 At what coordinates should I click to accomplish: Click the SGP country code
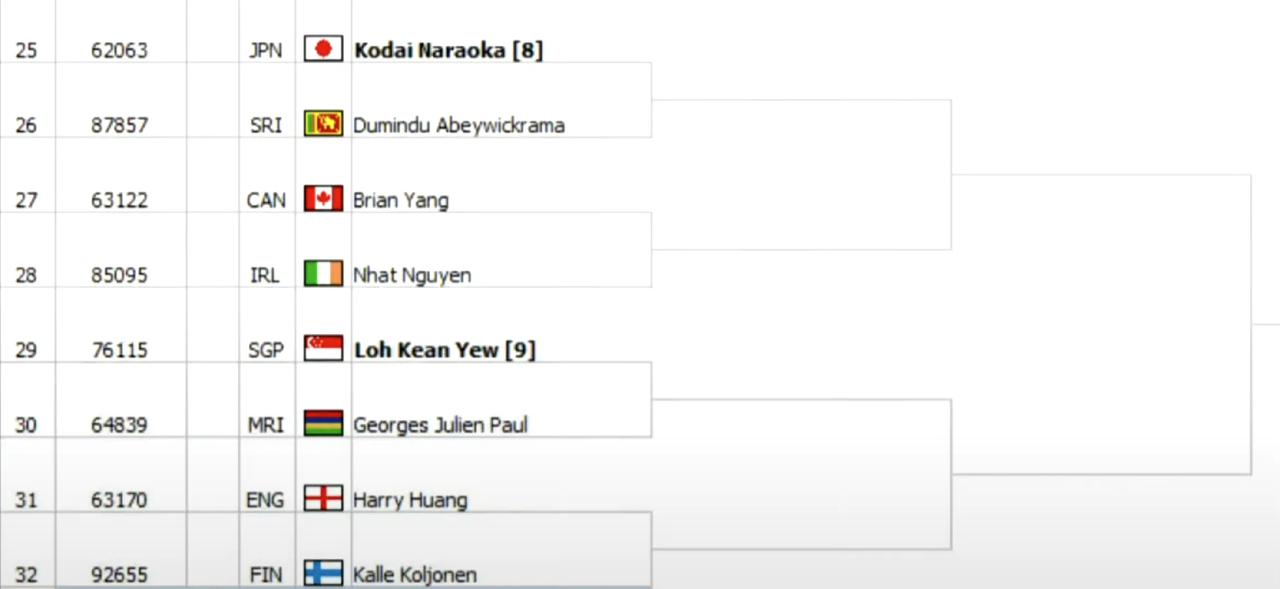click(265, 350)
